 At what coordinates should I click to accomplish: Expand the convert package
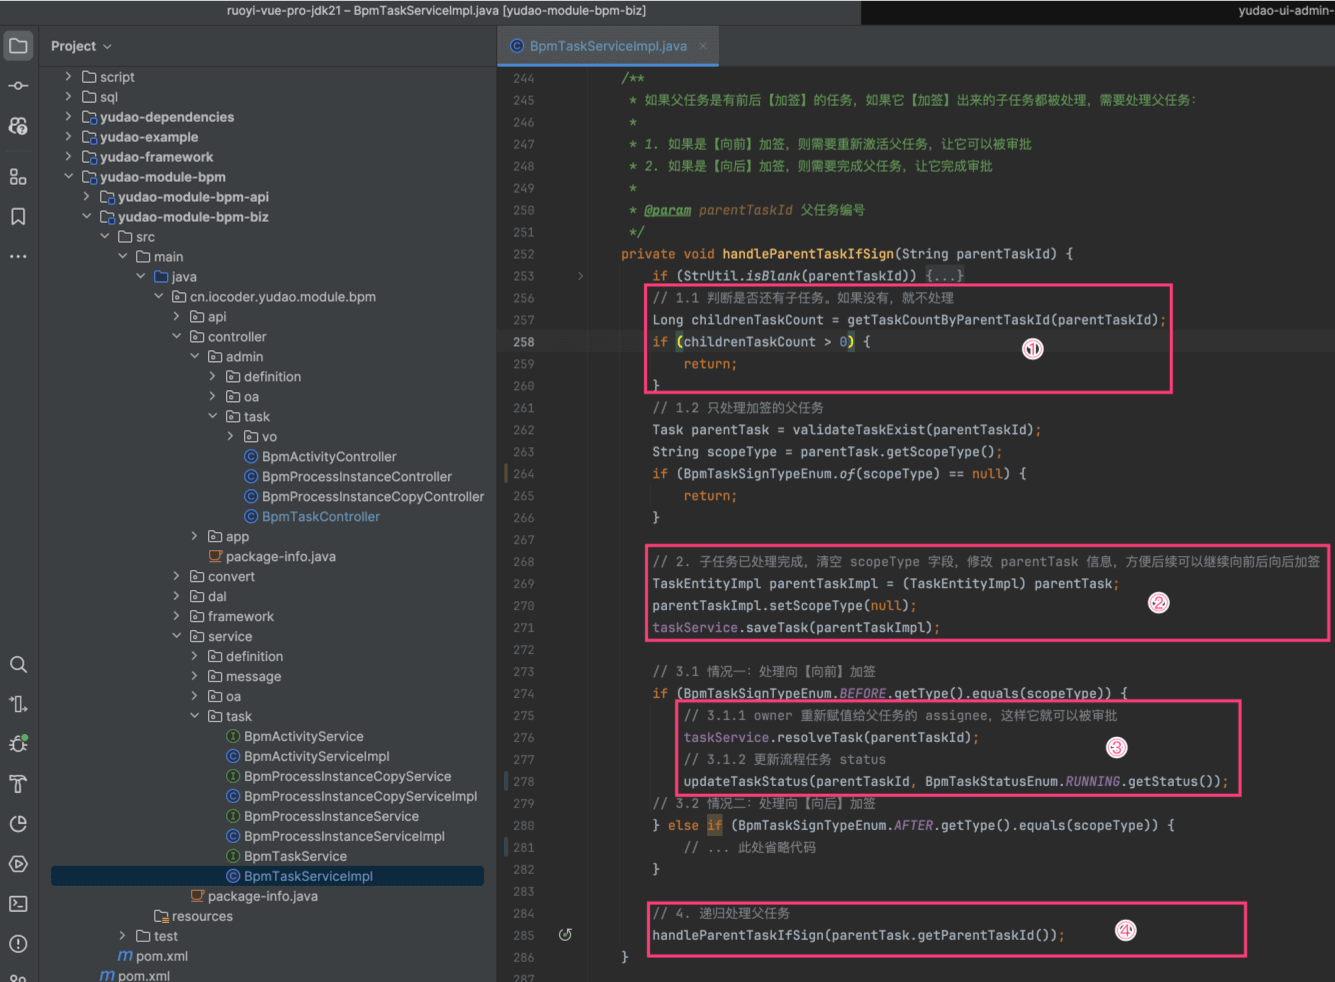click(177, 577)
